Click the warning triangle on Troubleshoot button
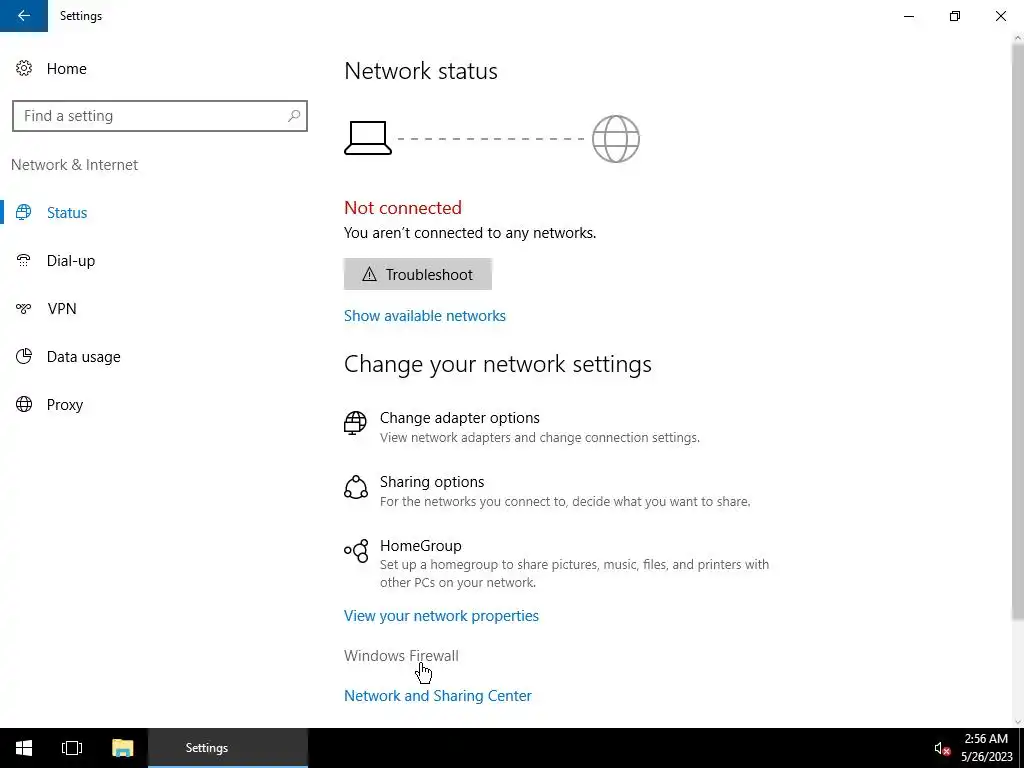Viewport: 1024px width, 768px height. [370, 274]
